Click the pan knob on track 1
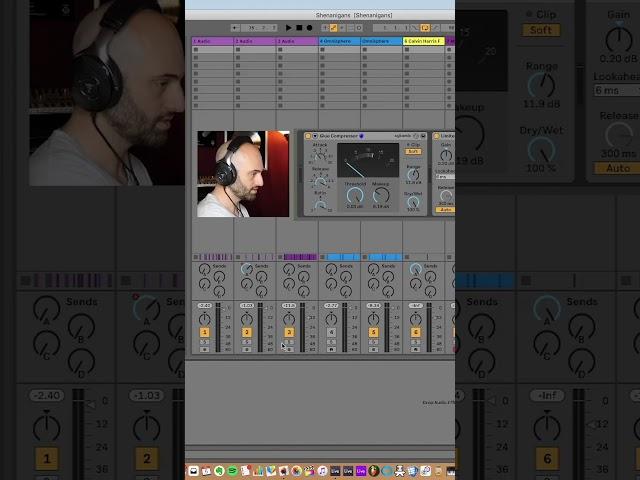This screenshot has height=480, width=640. [x=204, y=319]
